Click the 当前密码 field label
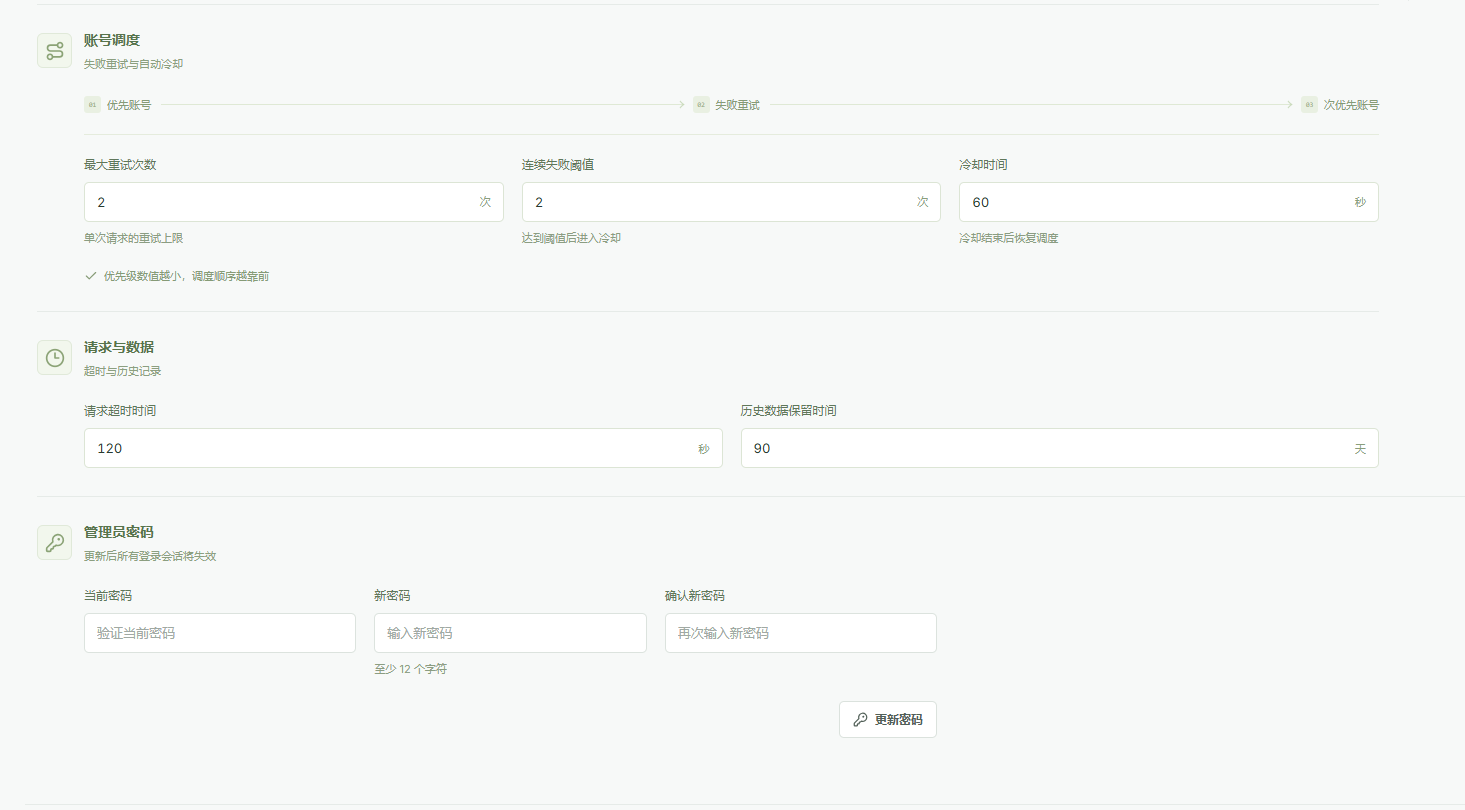The height and width of the screenshot is (810, 1465). click(108, 596)
